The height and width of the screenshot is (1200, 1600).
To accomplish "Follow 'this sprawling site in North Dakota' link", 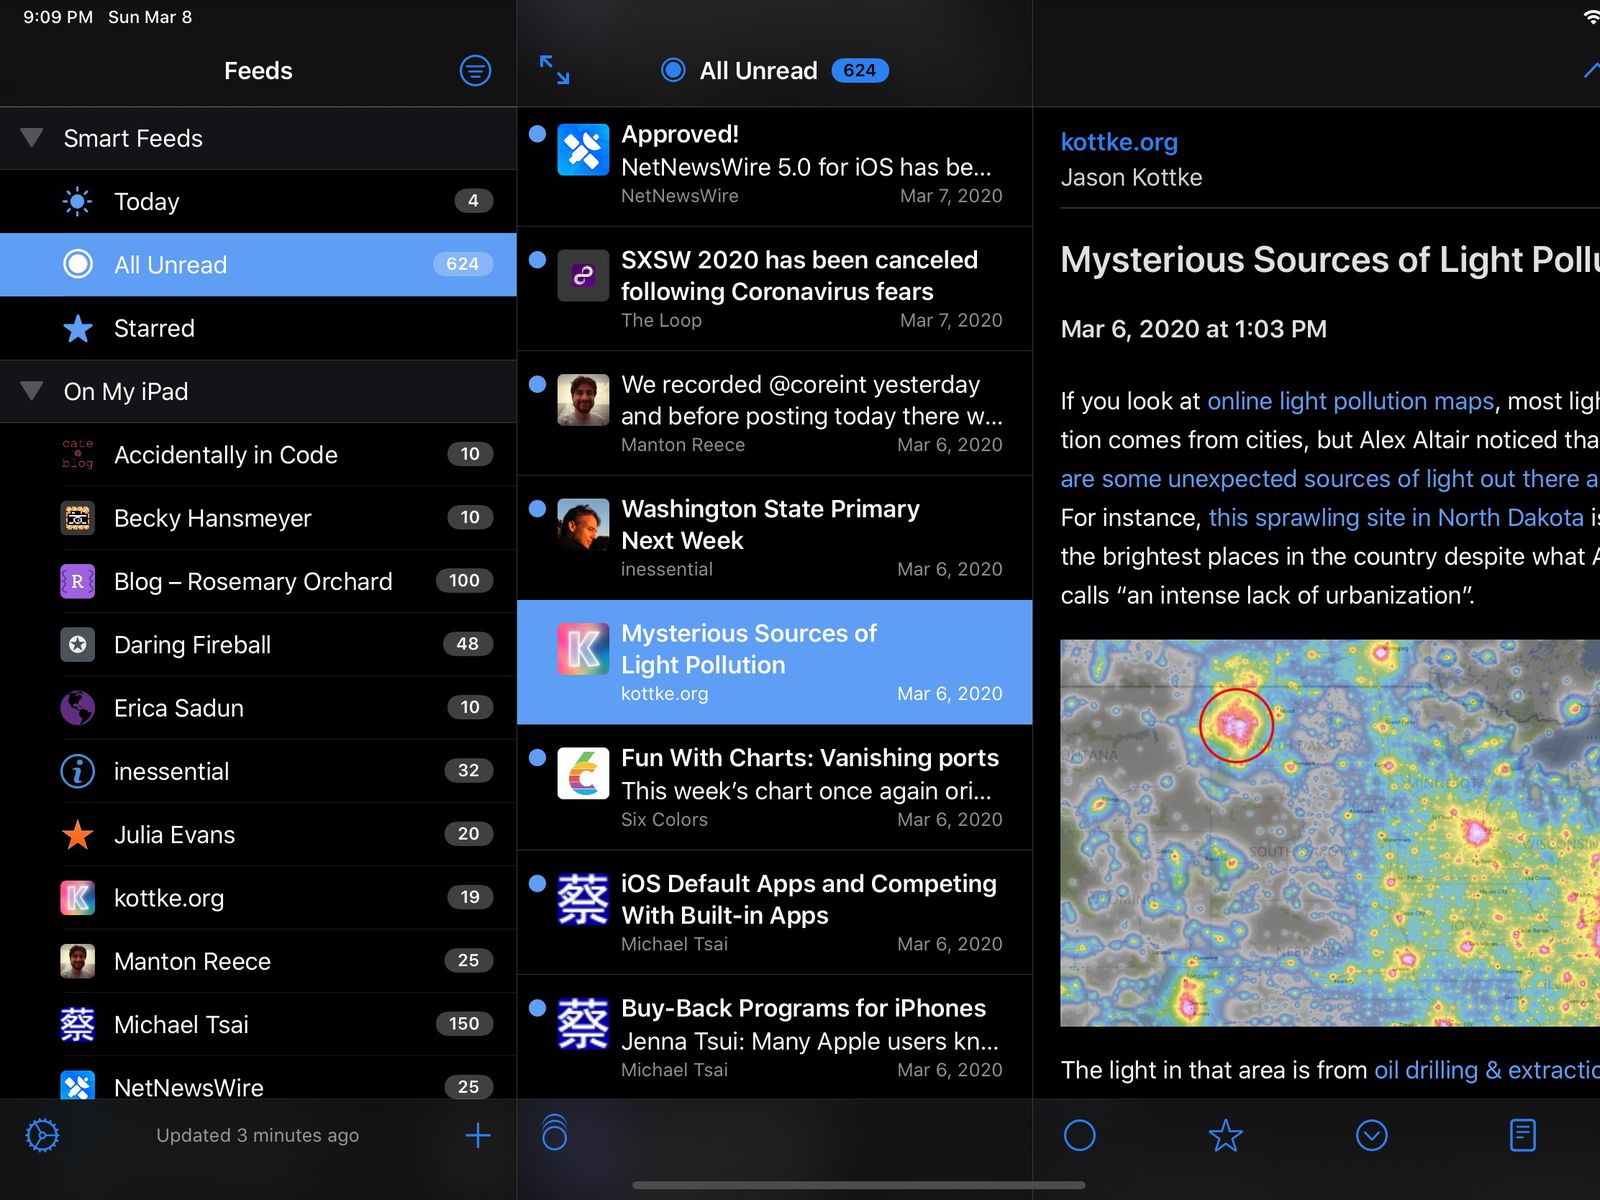I will pyautogui.click(x=1396, y=517).
